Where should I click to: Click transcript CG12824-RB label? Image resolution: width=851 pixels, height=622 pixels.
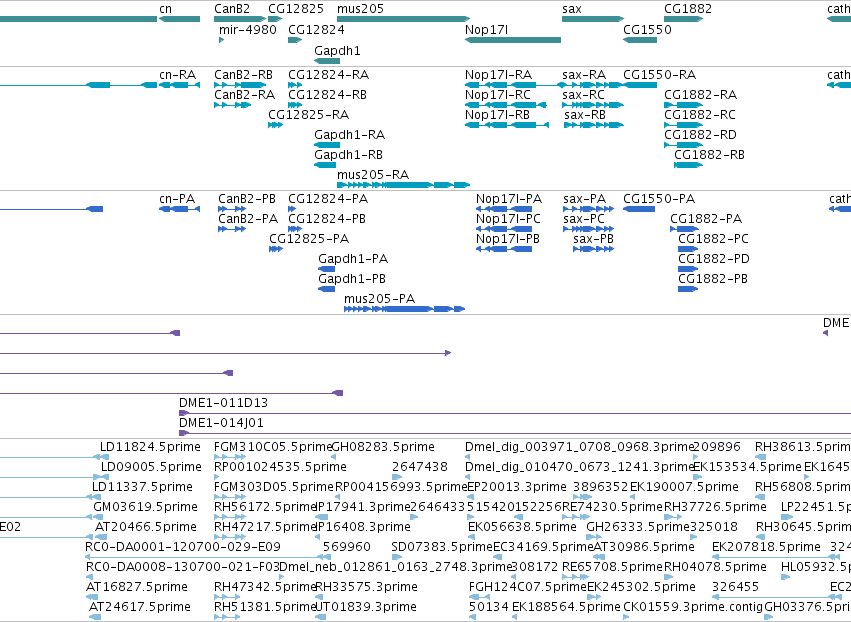[327, 94]
